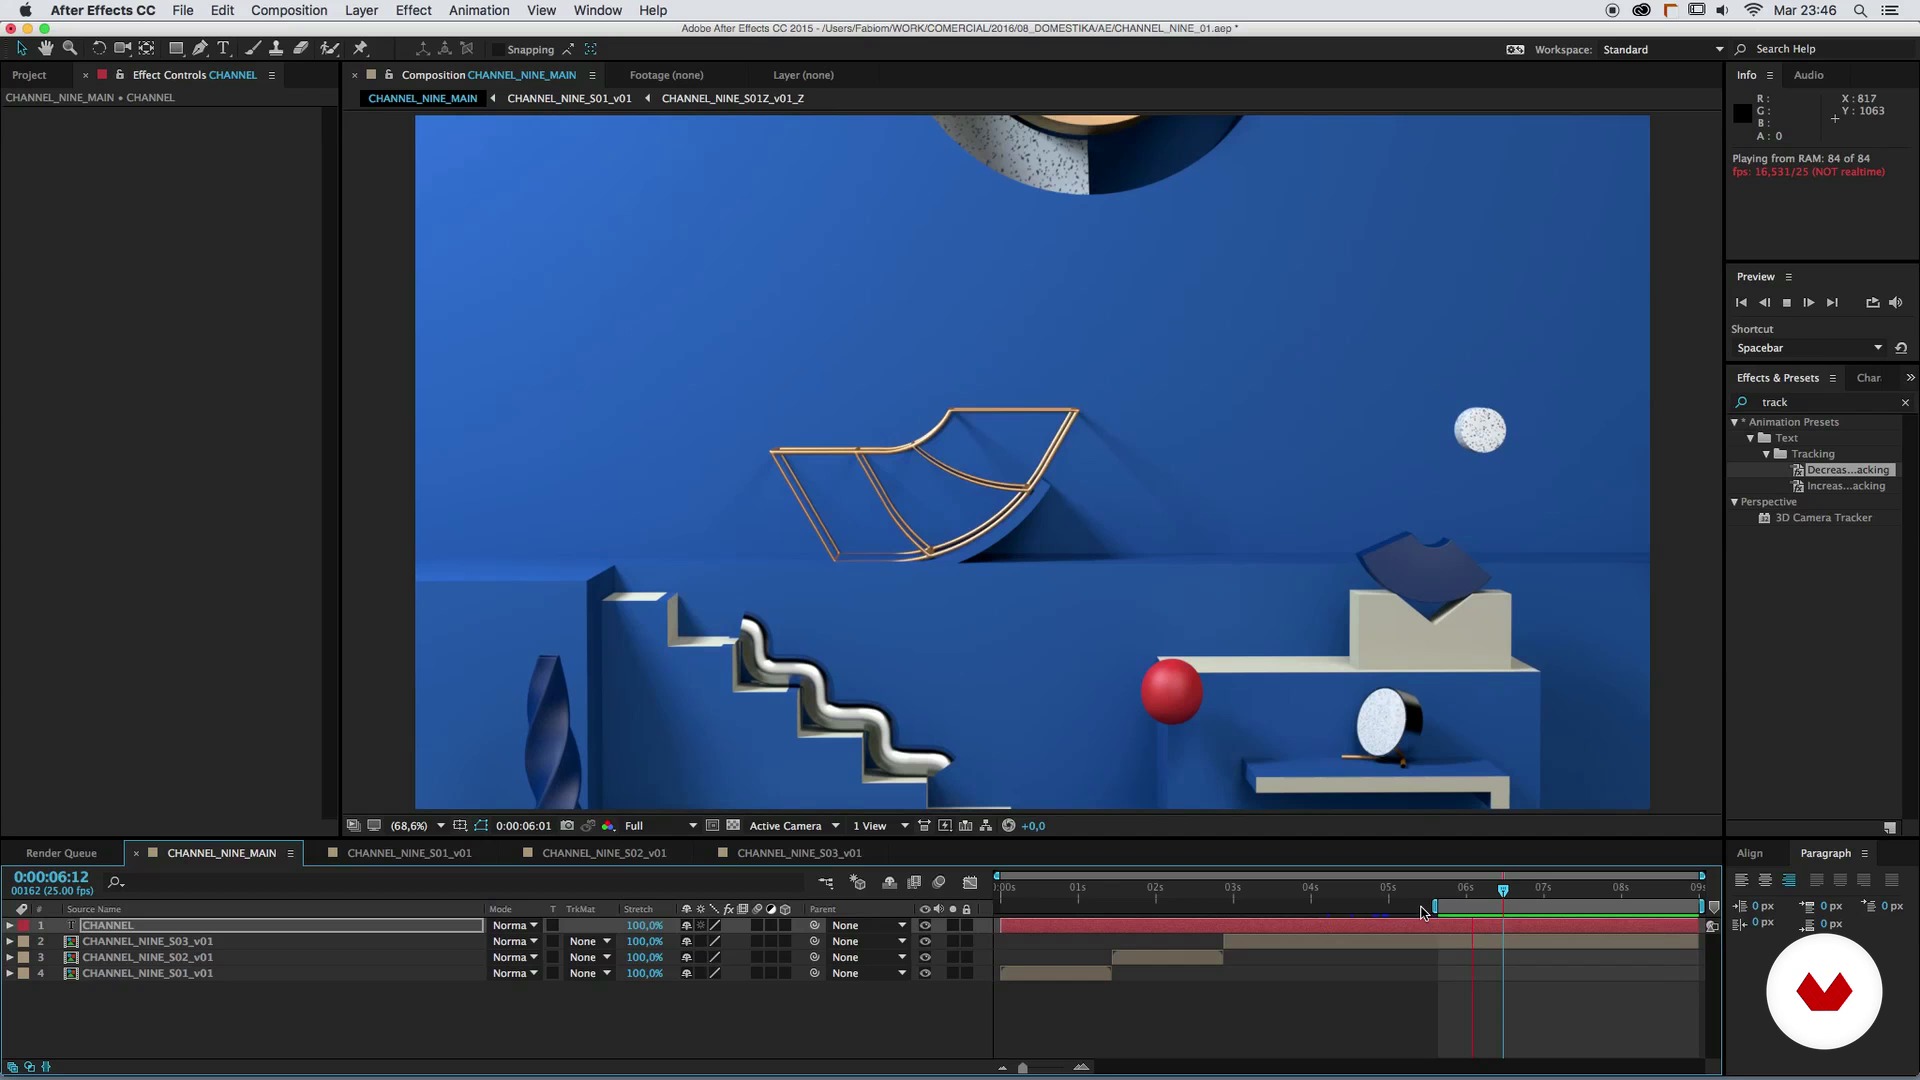Click the CHANNEL_NINE_S01_v01 breadcrumb in viewer
Screen dimensions: 1920x1080
point(569,98)
